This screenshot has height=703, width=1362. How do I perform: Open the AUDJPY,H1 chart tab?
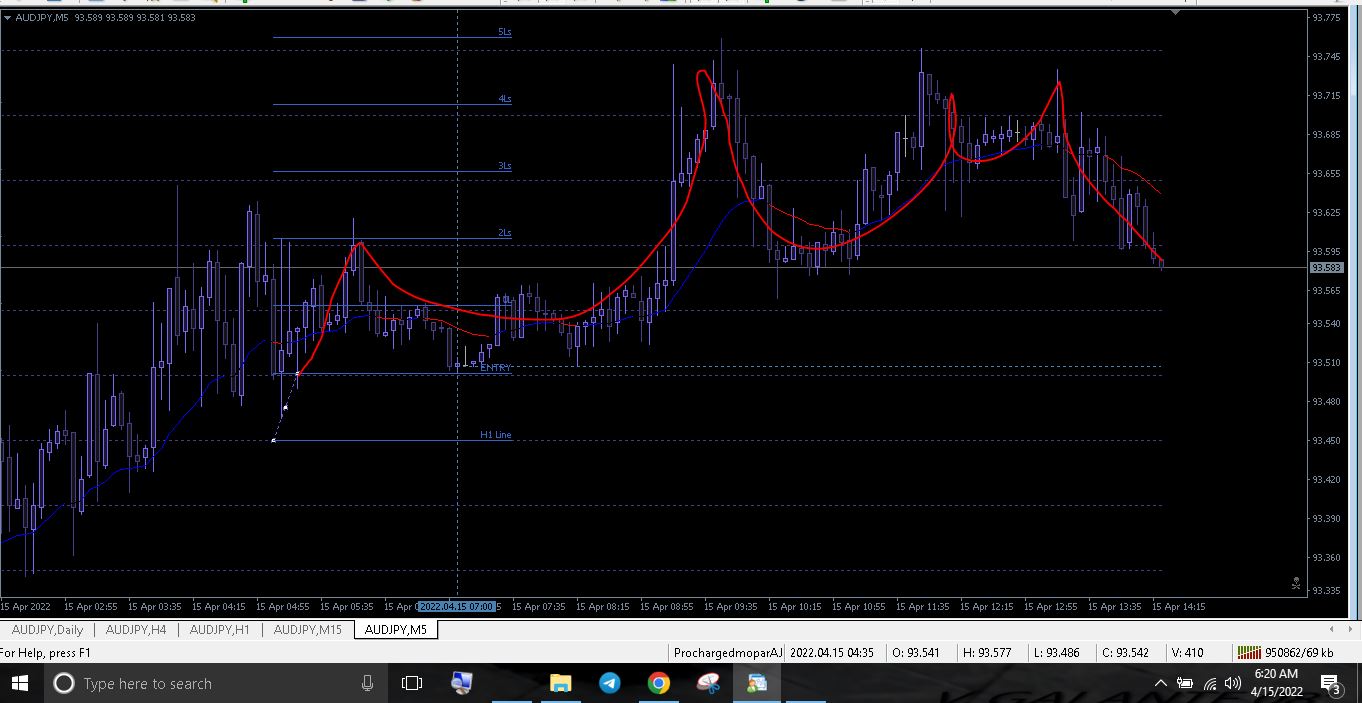click(x=219, y=629)
